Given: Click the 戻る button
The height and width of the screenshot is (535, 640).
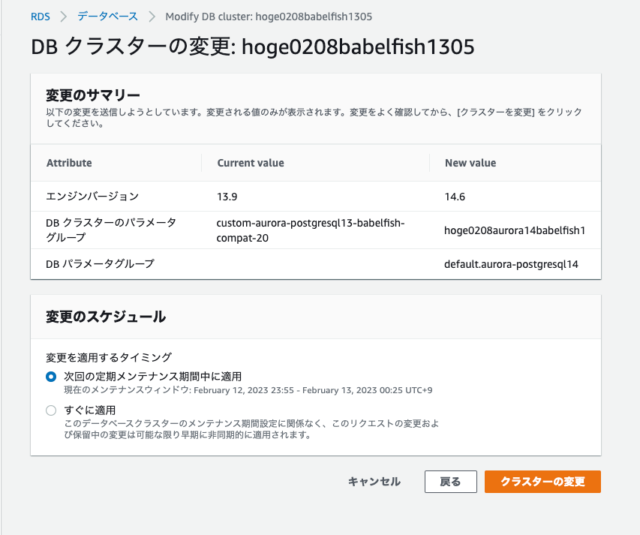Looking at the screenshot, I should click(451, 482).
